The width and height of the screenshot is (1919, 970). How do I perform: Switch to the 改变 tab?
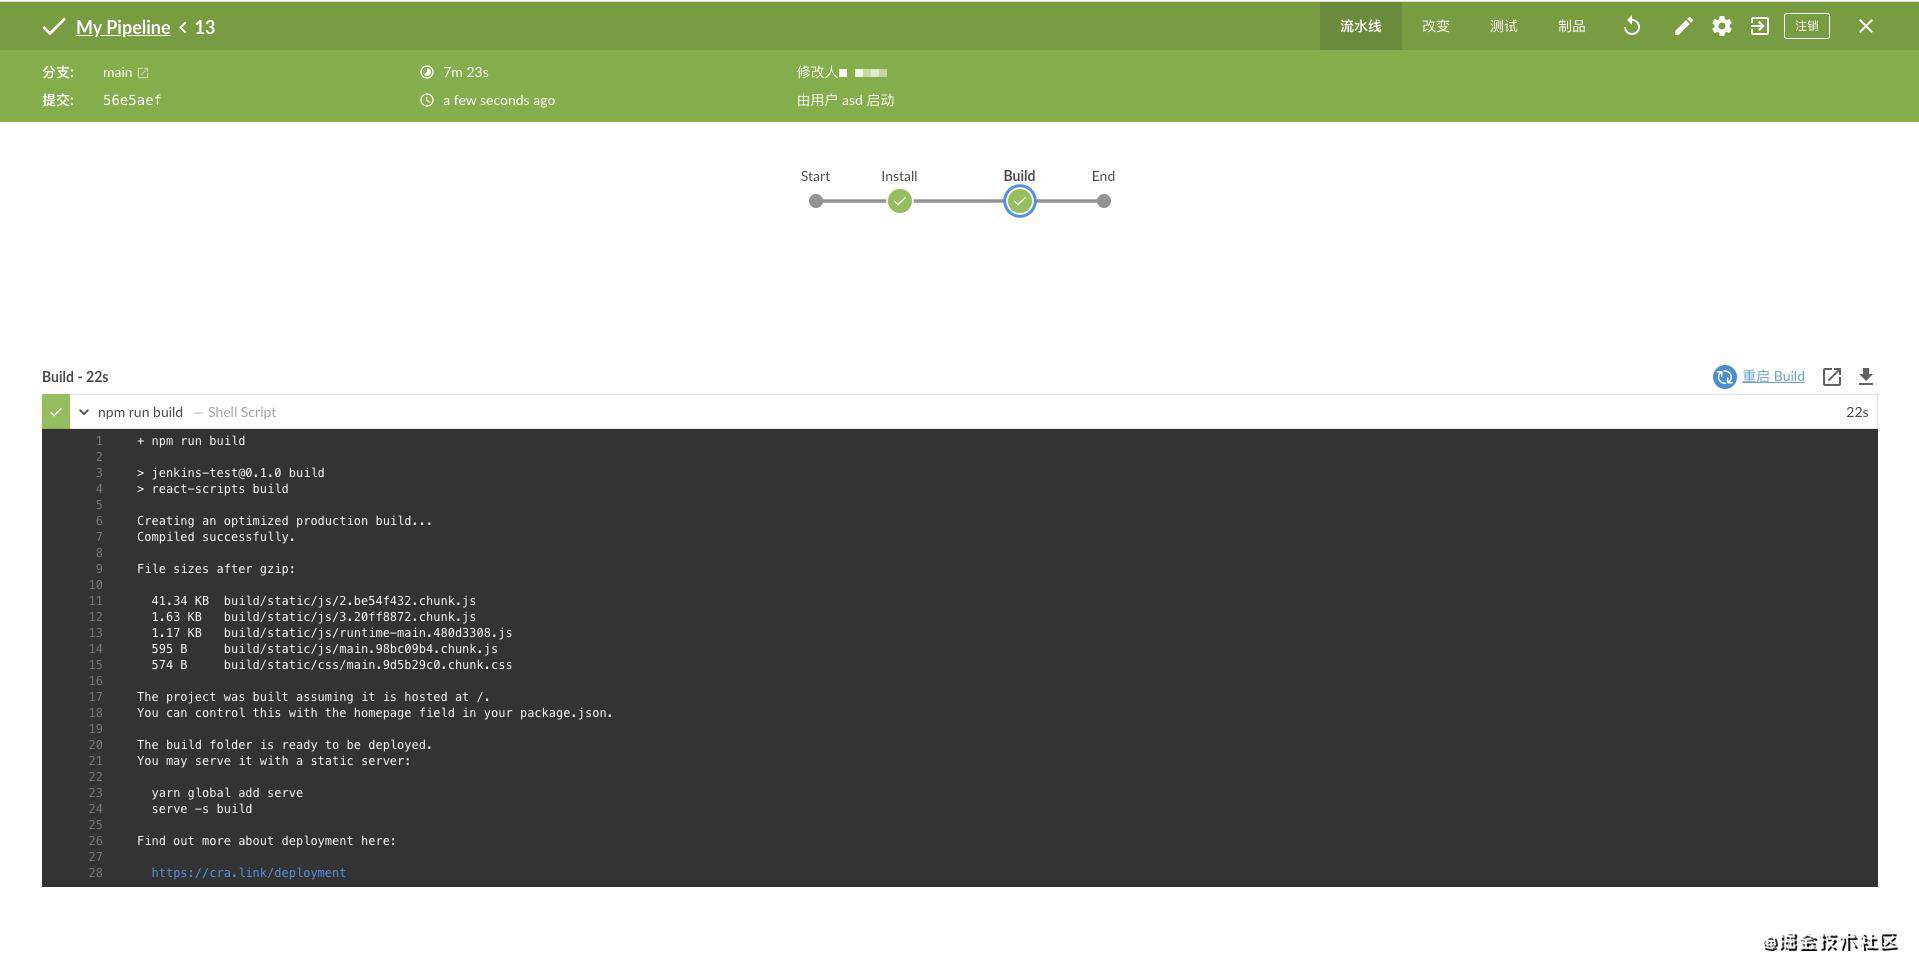pos(1435,26)
